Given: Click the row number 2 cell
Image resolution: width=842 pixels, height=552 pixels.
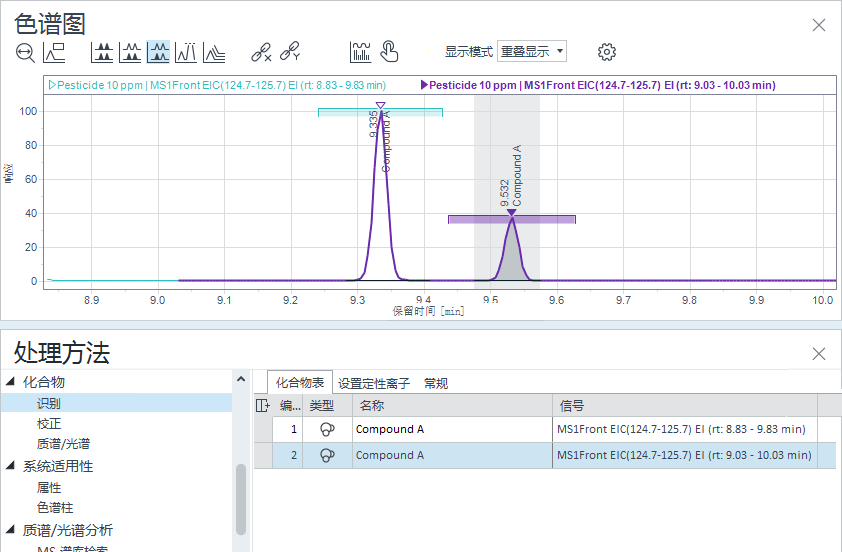Looking at the screenshot, I should pyautogui.click(x=288, y=455).
